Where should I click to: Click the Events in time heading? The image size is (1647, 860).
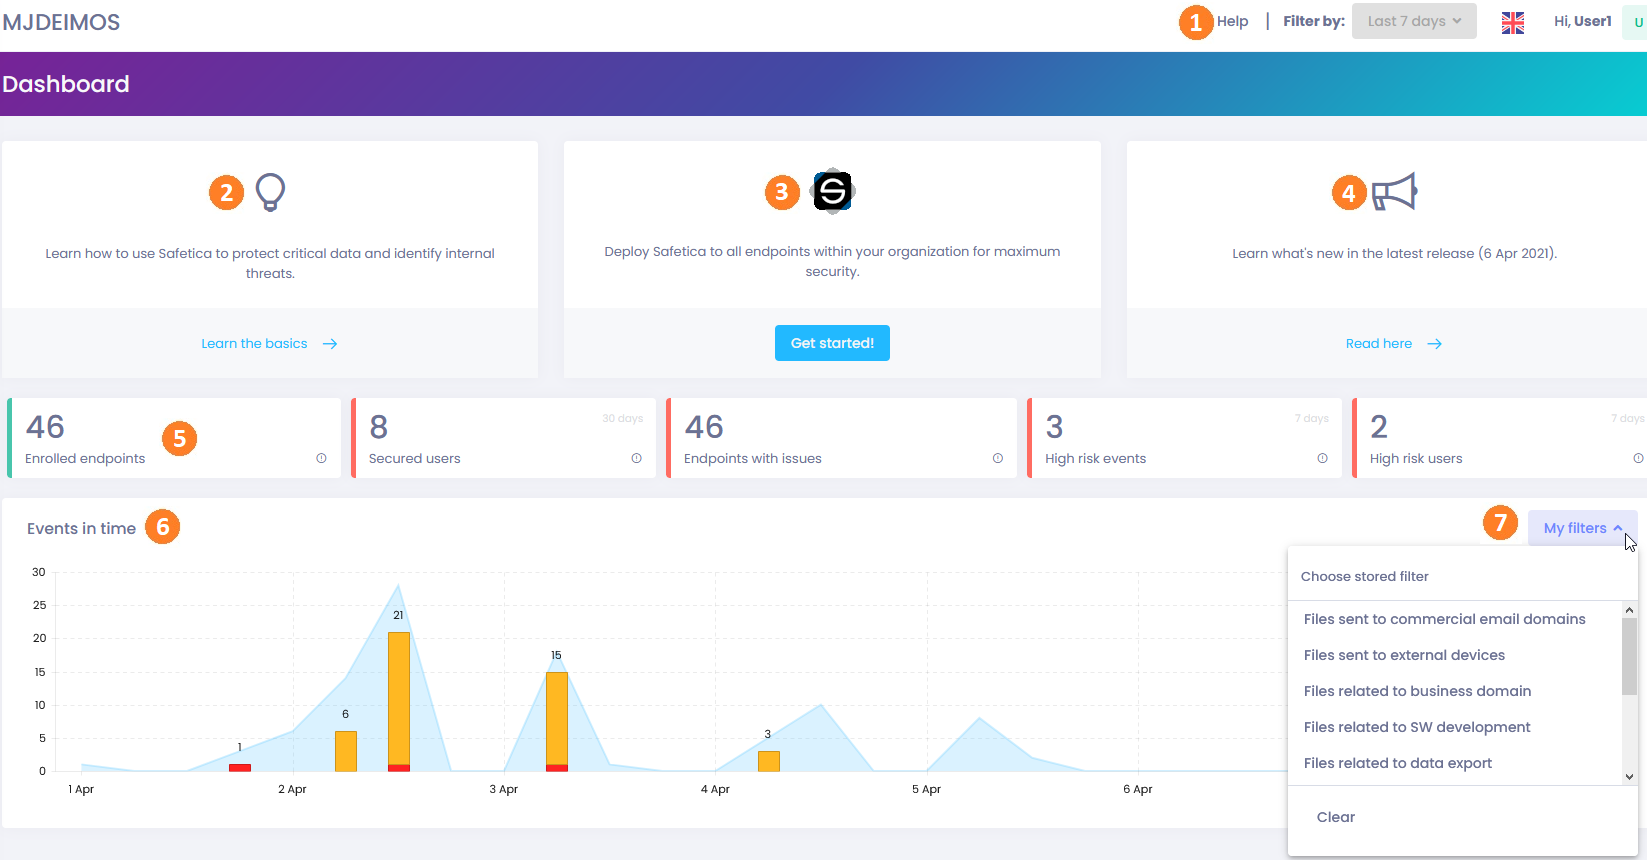pos(81,528)
